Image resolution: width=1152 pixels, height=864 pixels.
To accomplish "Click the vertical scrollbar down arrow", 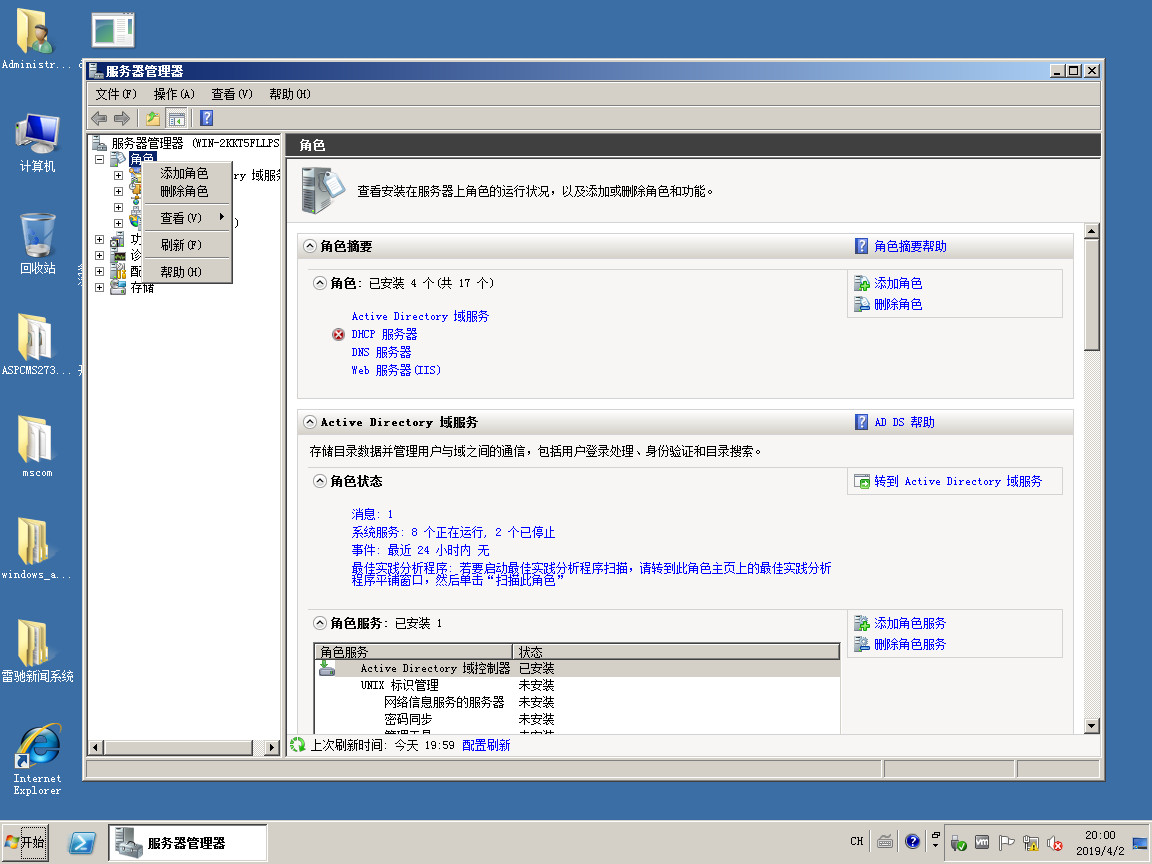I will 1091,726.
